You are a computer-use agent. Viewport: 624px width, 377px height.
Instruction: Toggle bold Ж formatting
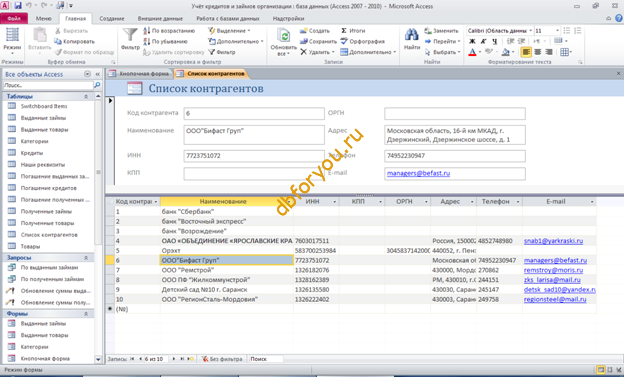point(472,41)
